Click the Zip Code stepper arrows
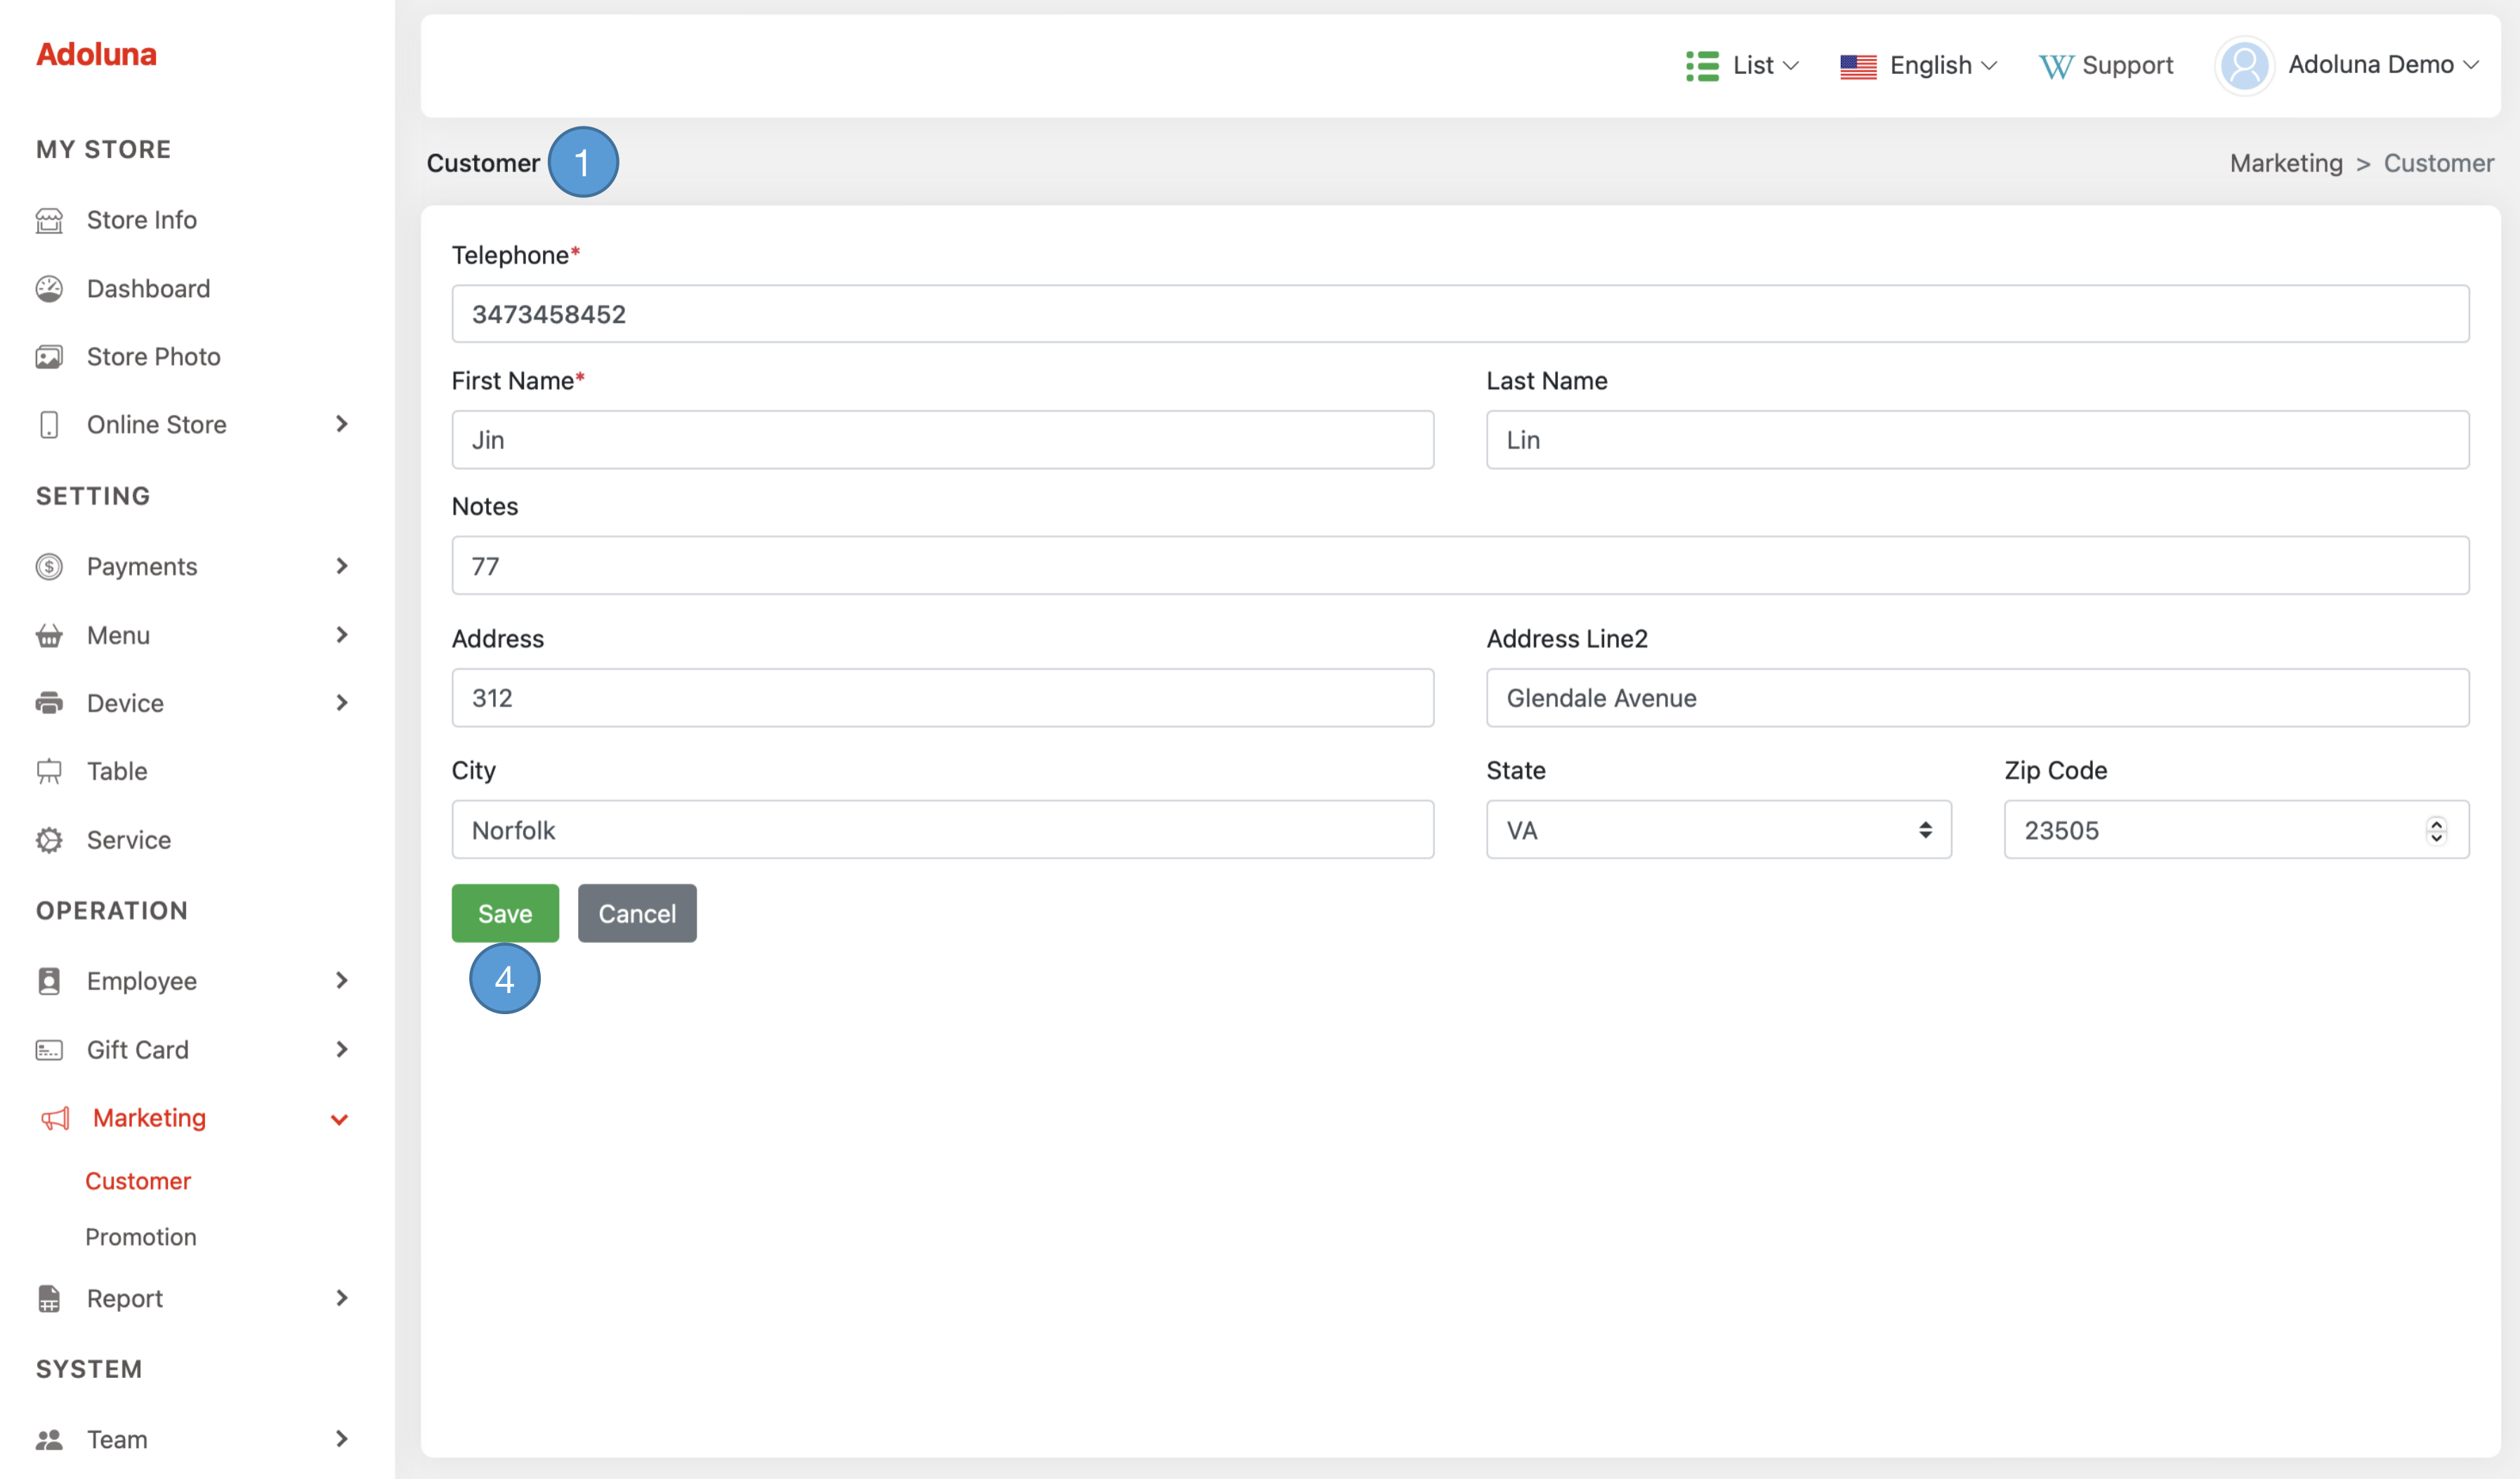This screenshot has width=2520, height=1479. click(2436, 830)
